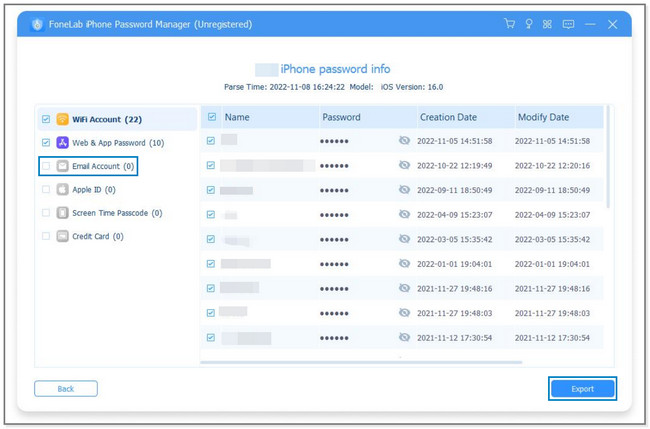Click the iPhone password info heading

[335, 69]
